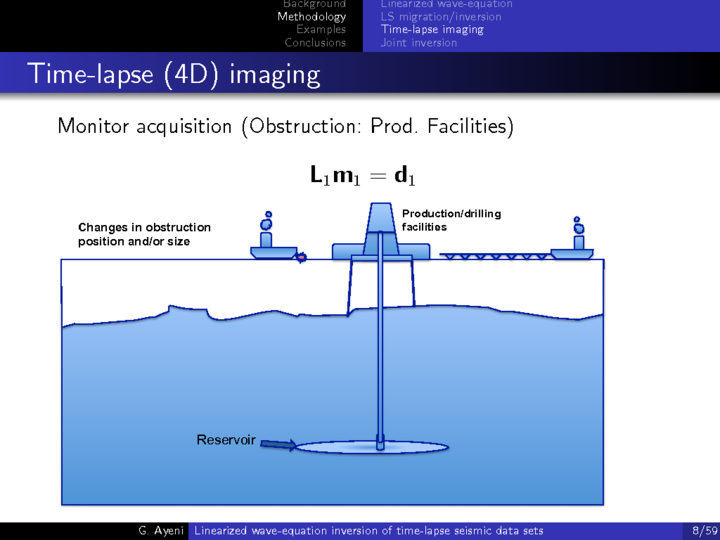Click the right survey vessel towing the streamer
The width and height of the screenshot is (720, 540).
(x=576, y=246)
